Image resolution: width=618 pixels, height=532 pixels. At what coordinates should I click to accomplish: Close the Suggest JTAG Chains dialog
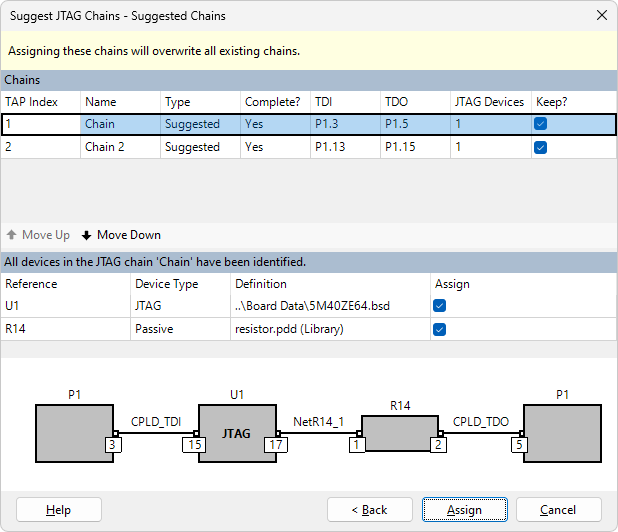pyautogui.click(x=601, y=15)
